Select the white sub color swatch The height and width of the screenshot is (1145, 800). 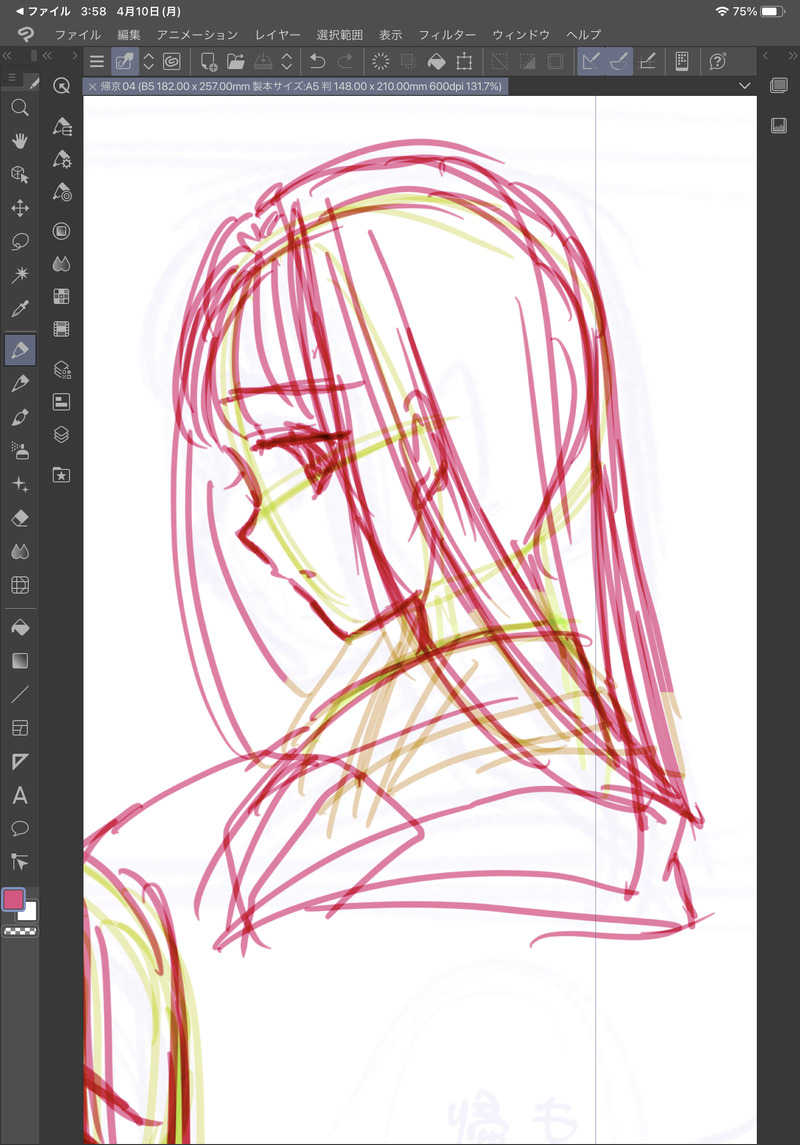[x=29, y=911]
